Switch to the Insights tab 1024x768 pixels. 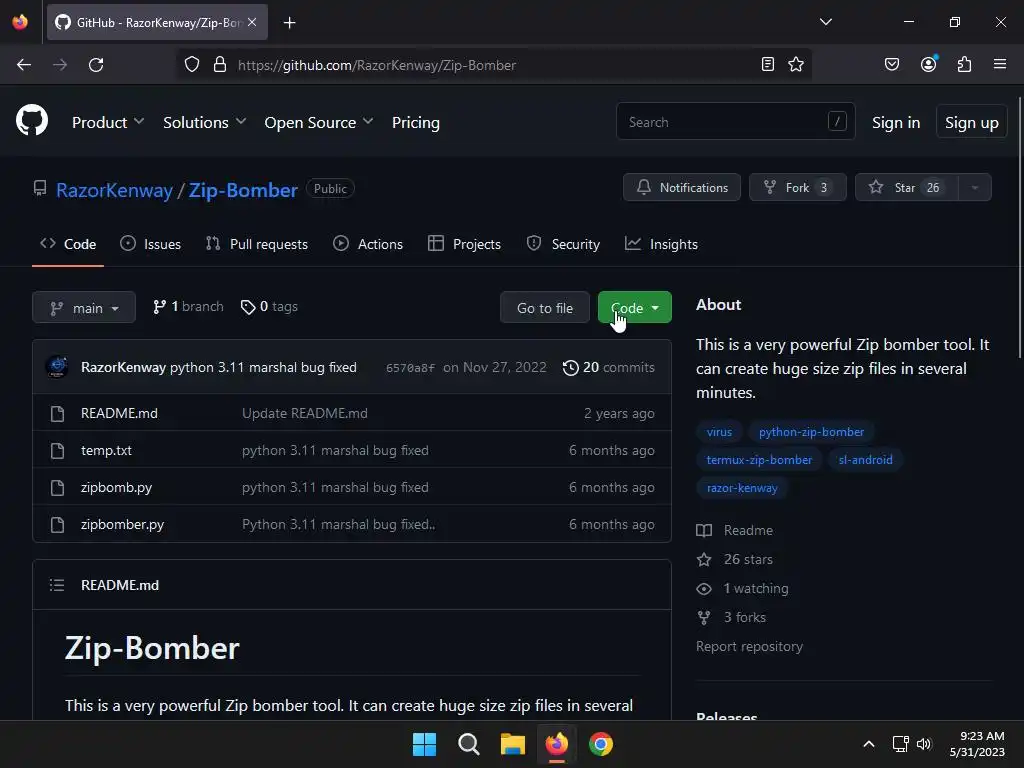click(661, 244)
